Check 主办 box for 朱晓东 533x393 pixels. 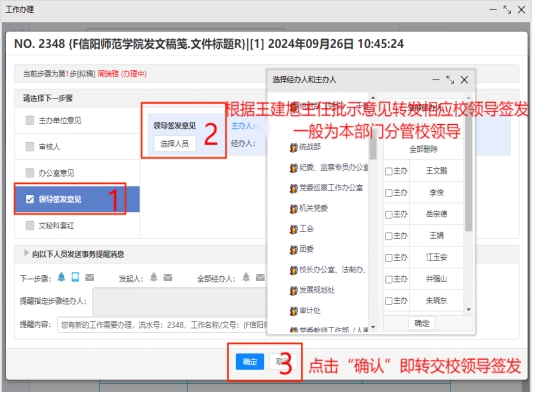coord(389,301)
